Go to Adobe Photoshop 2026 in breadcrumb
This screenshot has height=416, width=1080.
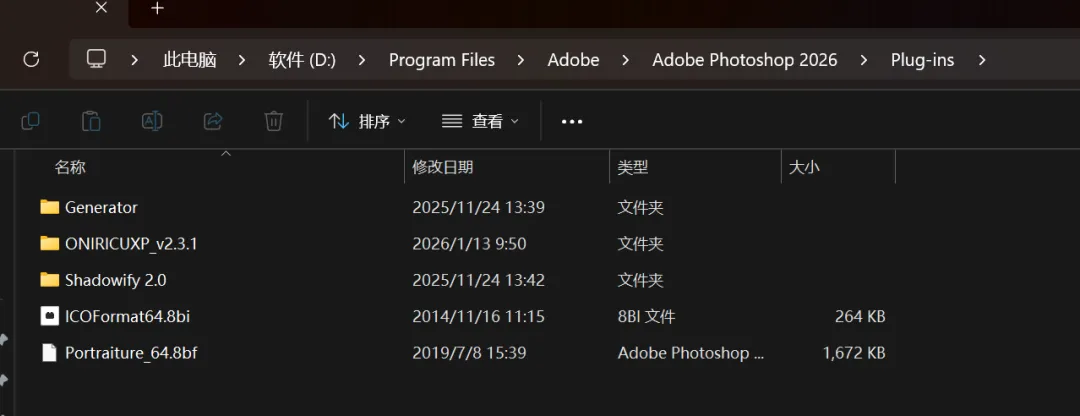pos(745,60)
